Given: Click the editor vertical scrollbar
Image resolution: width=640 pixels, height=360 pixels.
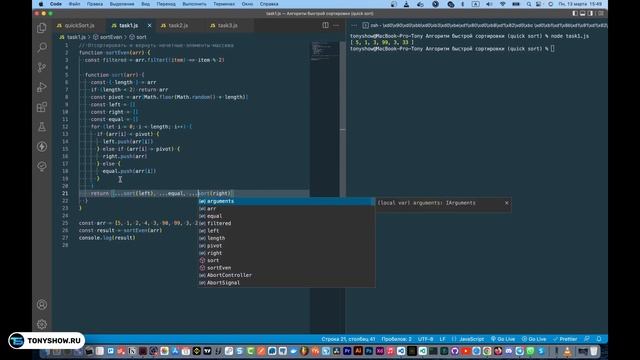Looking at the screenshot, I should tap(342, 187).
